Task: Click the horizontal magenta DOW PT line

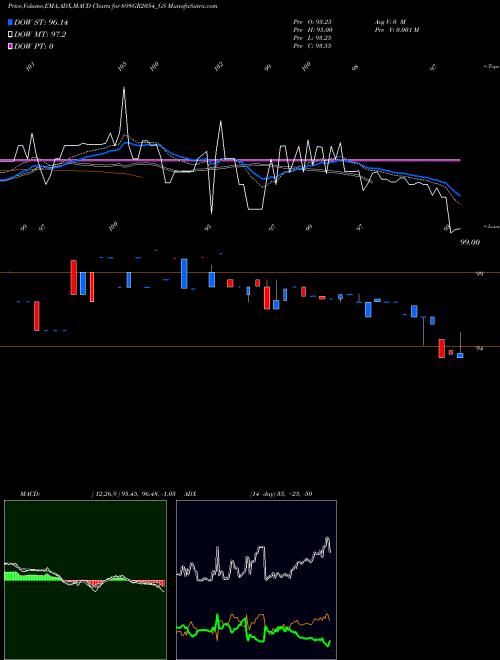Action: point(230,160)
